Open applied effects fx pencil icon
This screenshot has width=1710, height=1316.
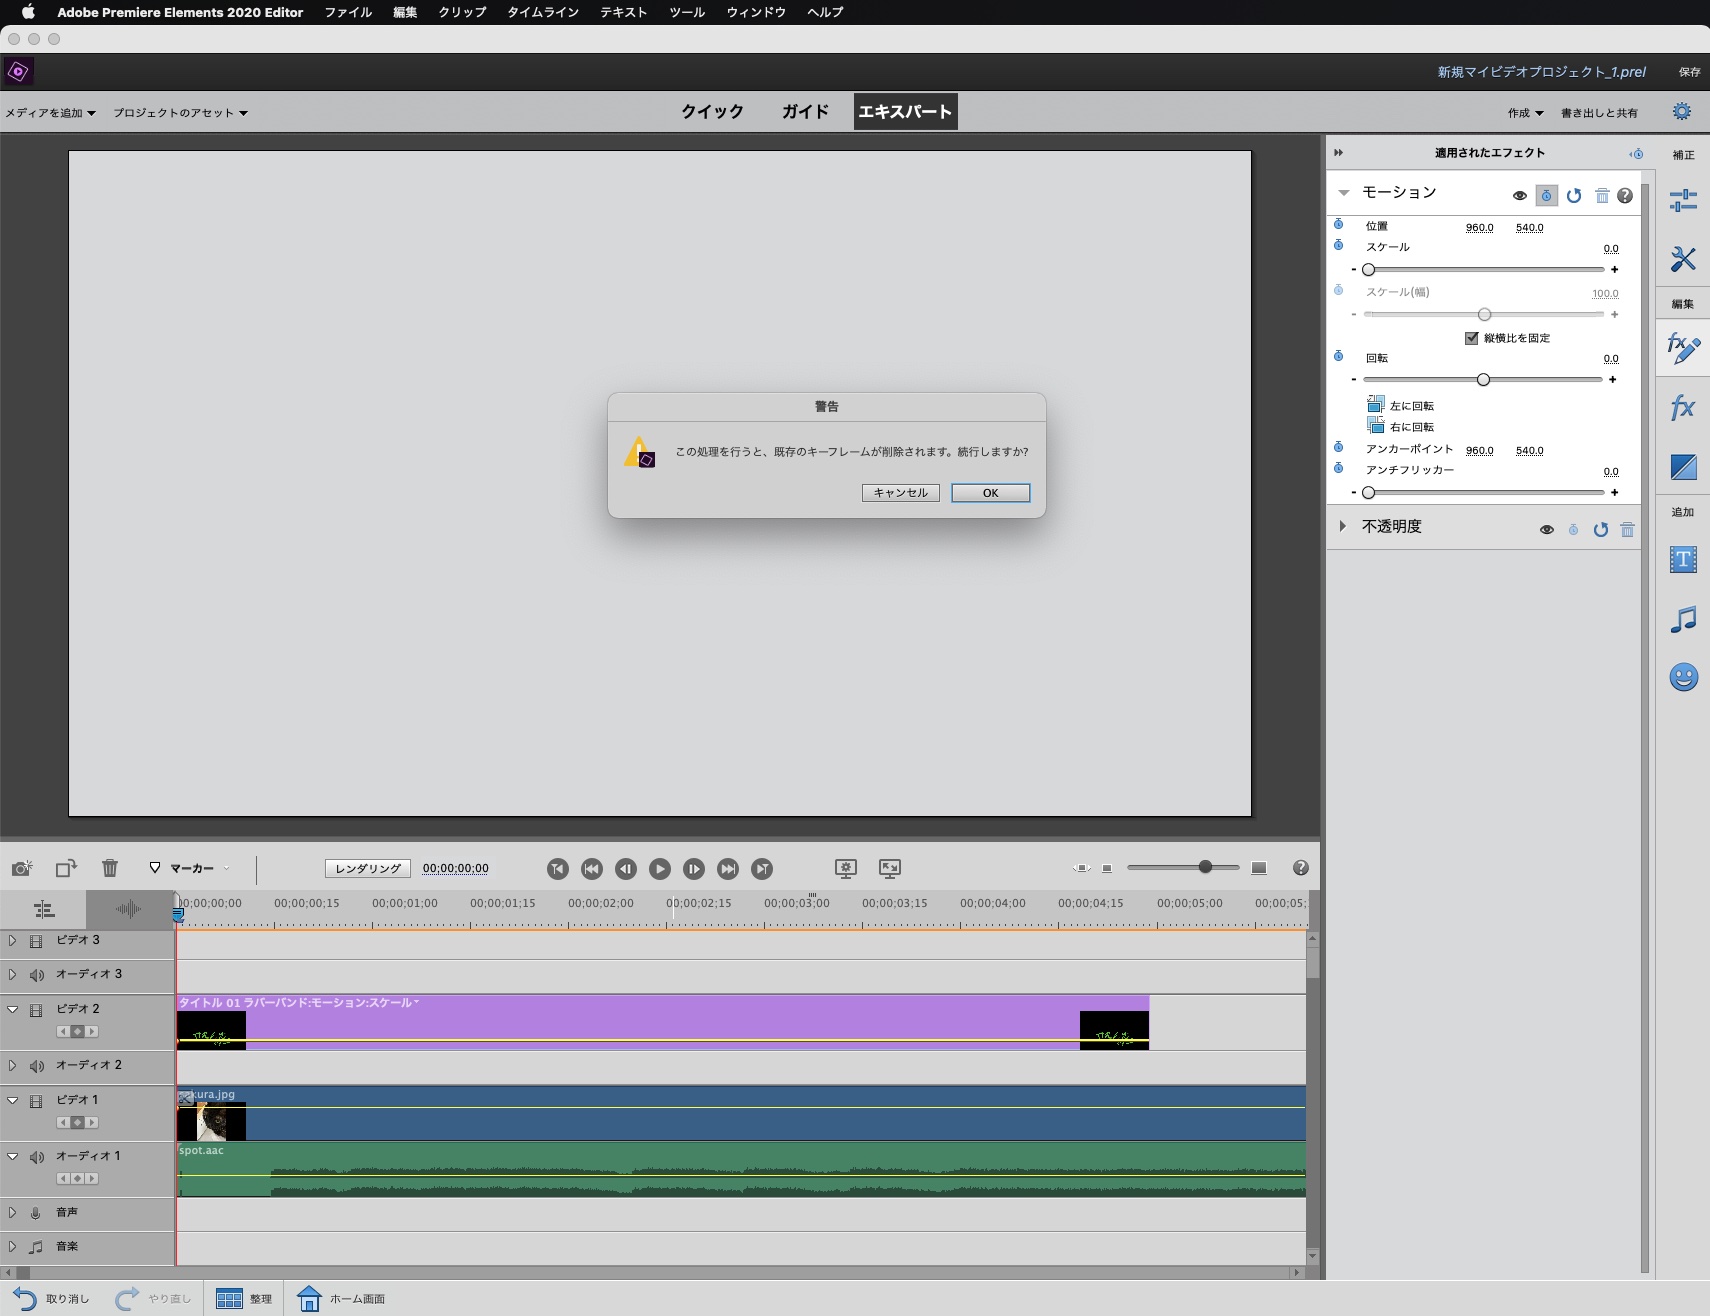pyautogui.click(x=1683, y=348)
